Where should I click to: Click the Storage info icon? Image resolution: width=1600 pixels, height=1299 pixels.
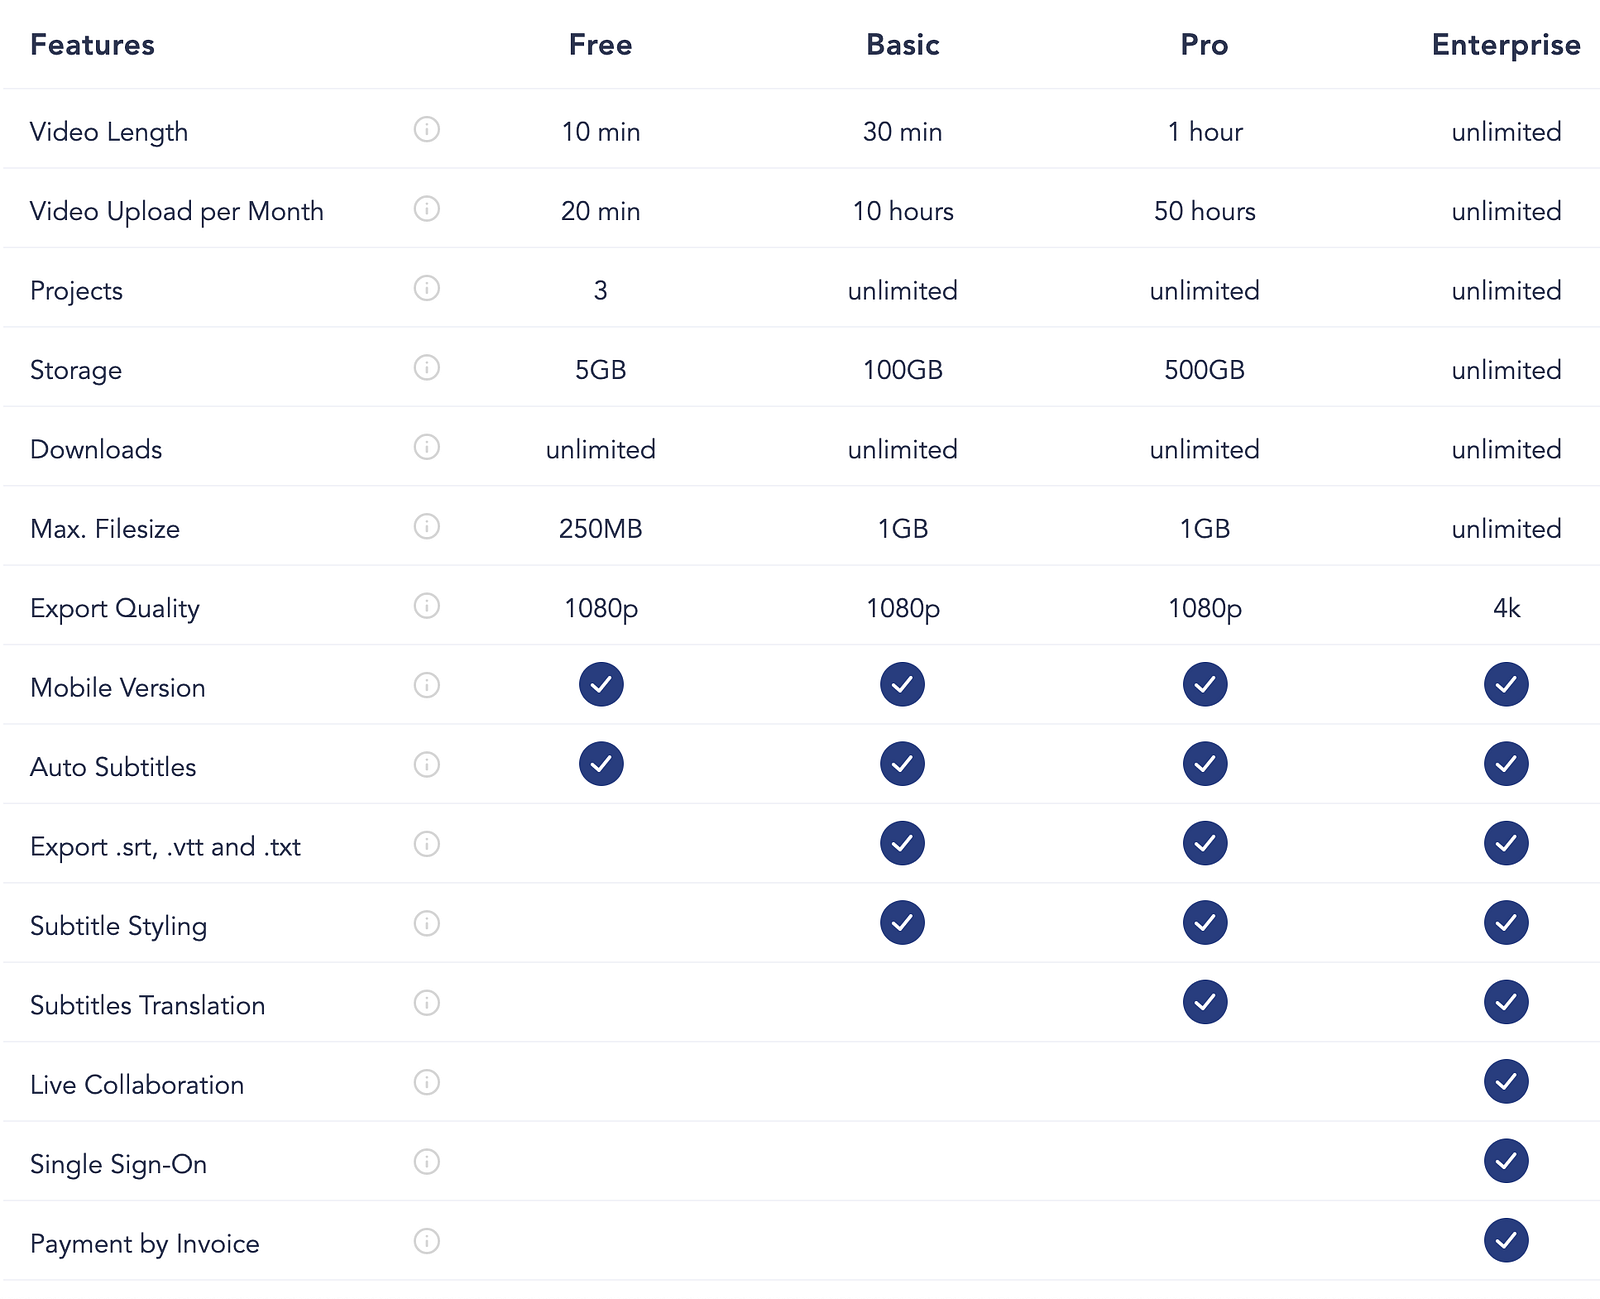(x=427, y=367)
